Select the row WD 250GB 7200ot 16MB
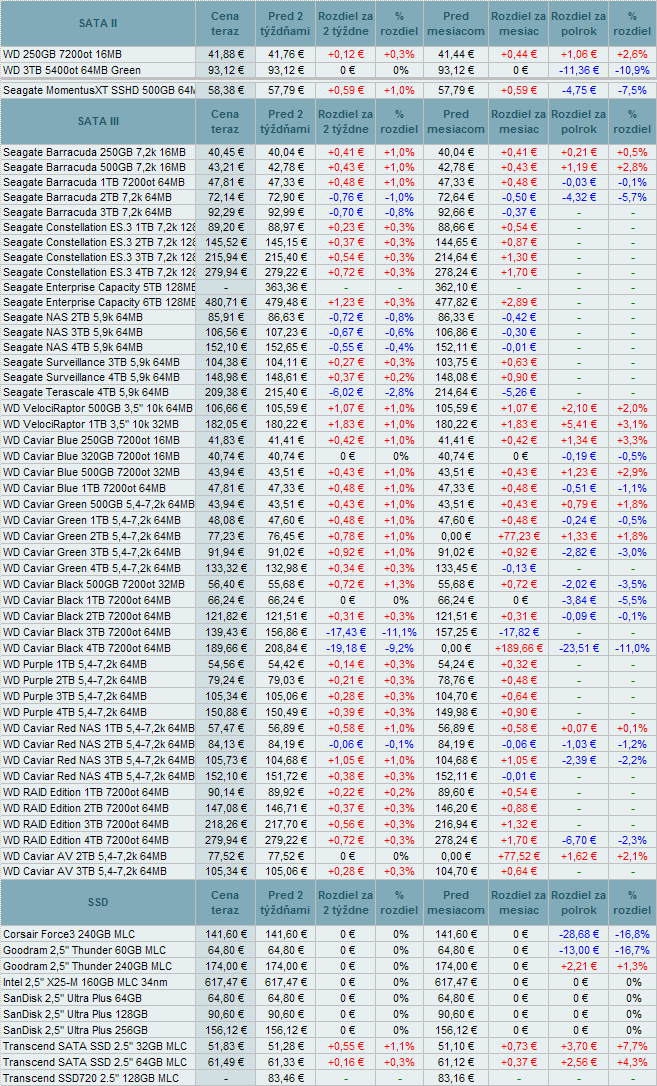 328,54
